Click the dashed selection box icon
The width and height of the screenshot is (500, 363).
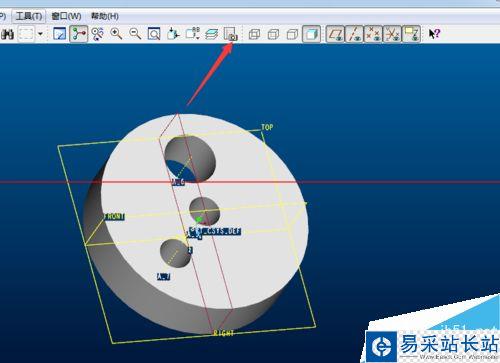click(26, 34)
